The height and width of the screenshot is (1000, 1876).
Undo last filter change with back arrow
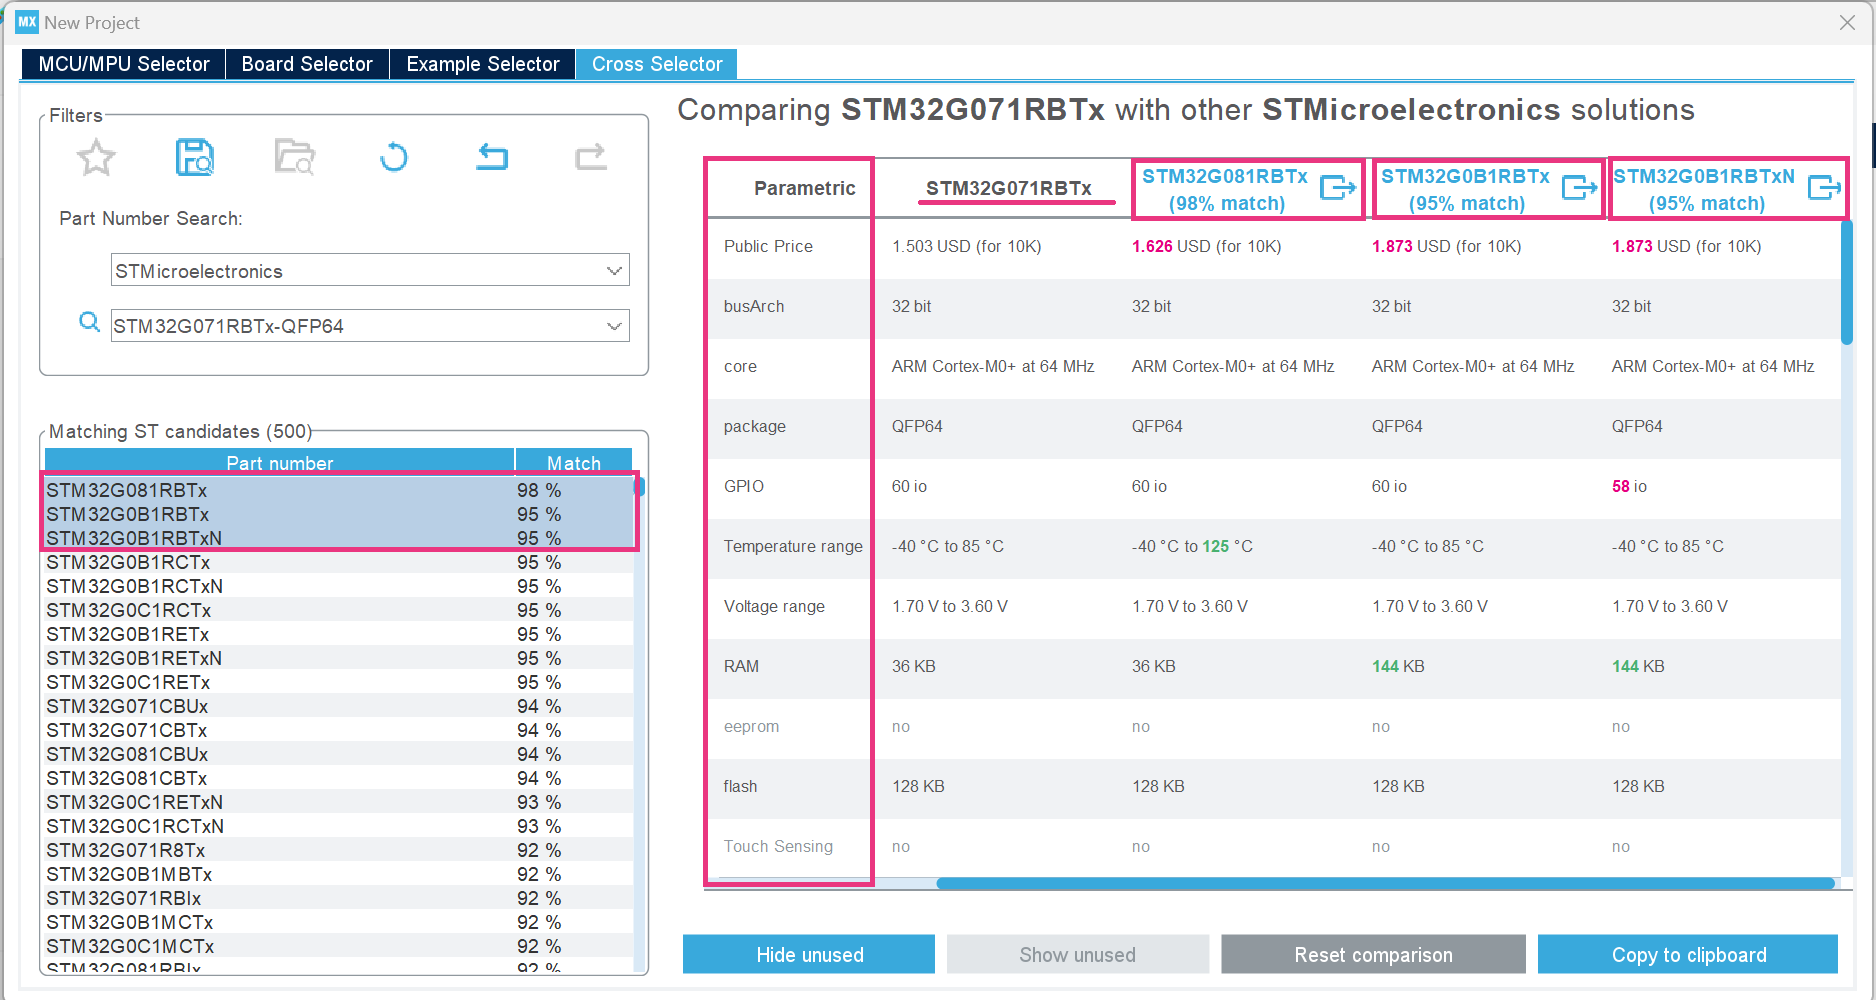coord(491,157)
